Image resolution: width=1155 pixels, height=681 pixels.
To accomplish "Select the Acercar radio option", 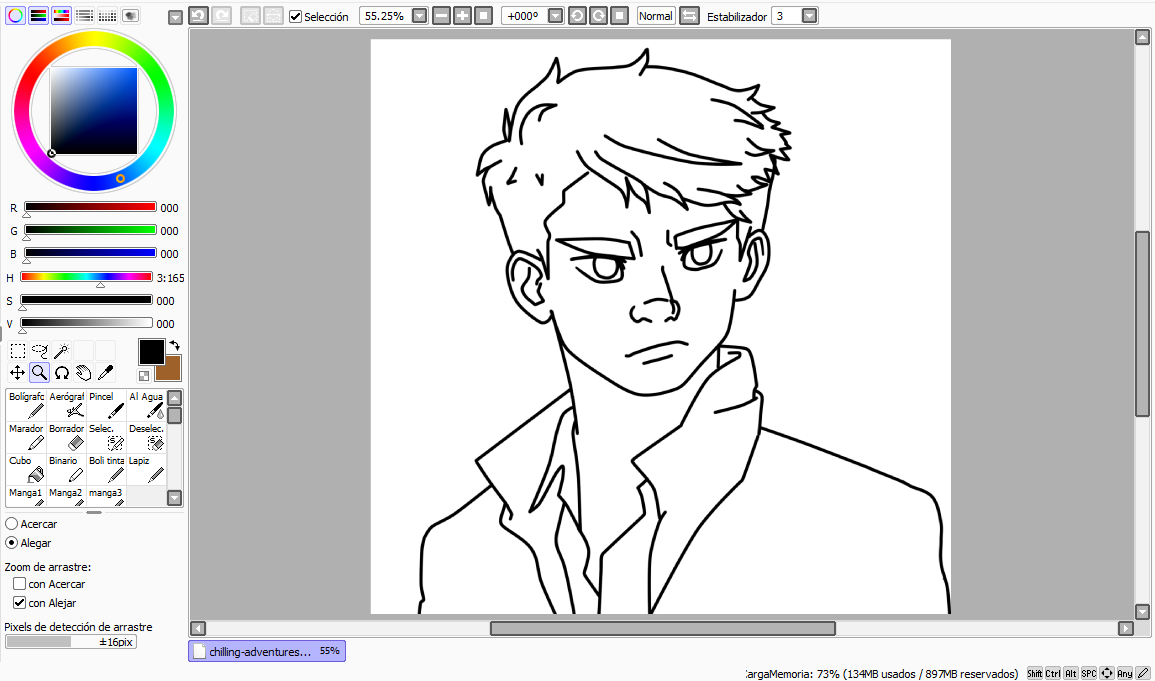I will [x=12, y=523].
